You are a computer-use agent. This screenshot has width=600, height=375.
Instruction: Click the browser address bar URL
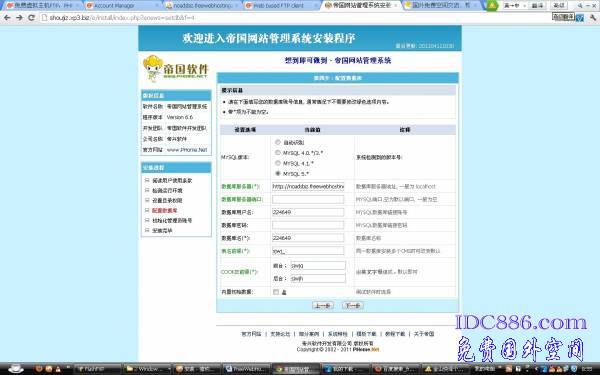(x=122, y=18)
